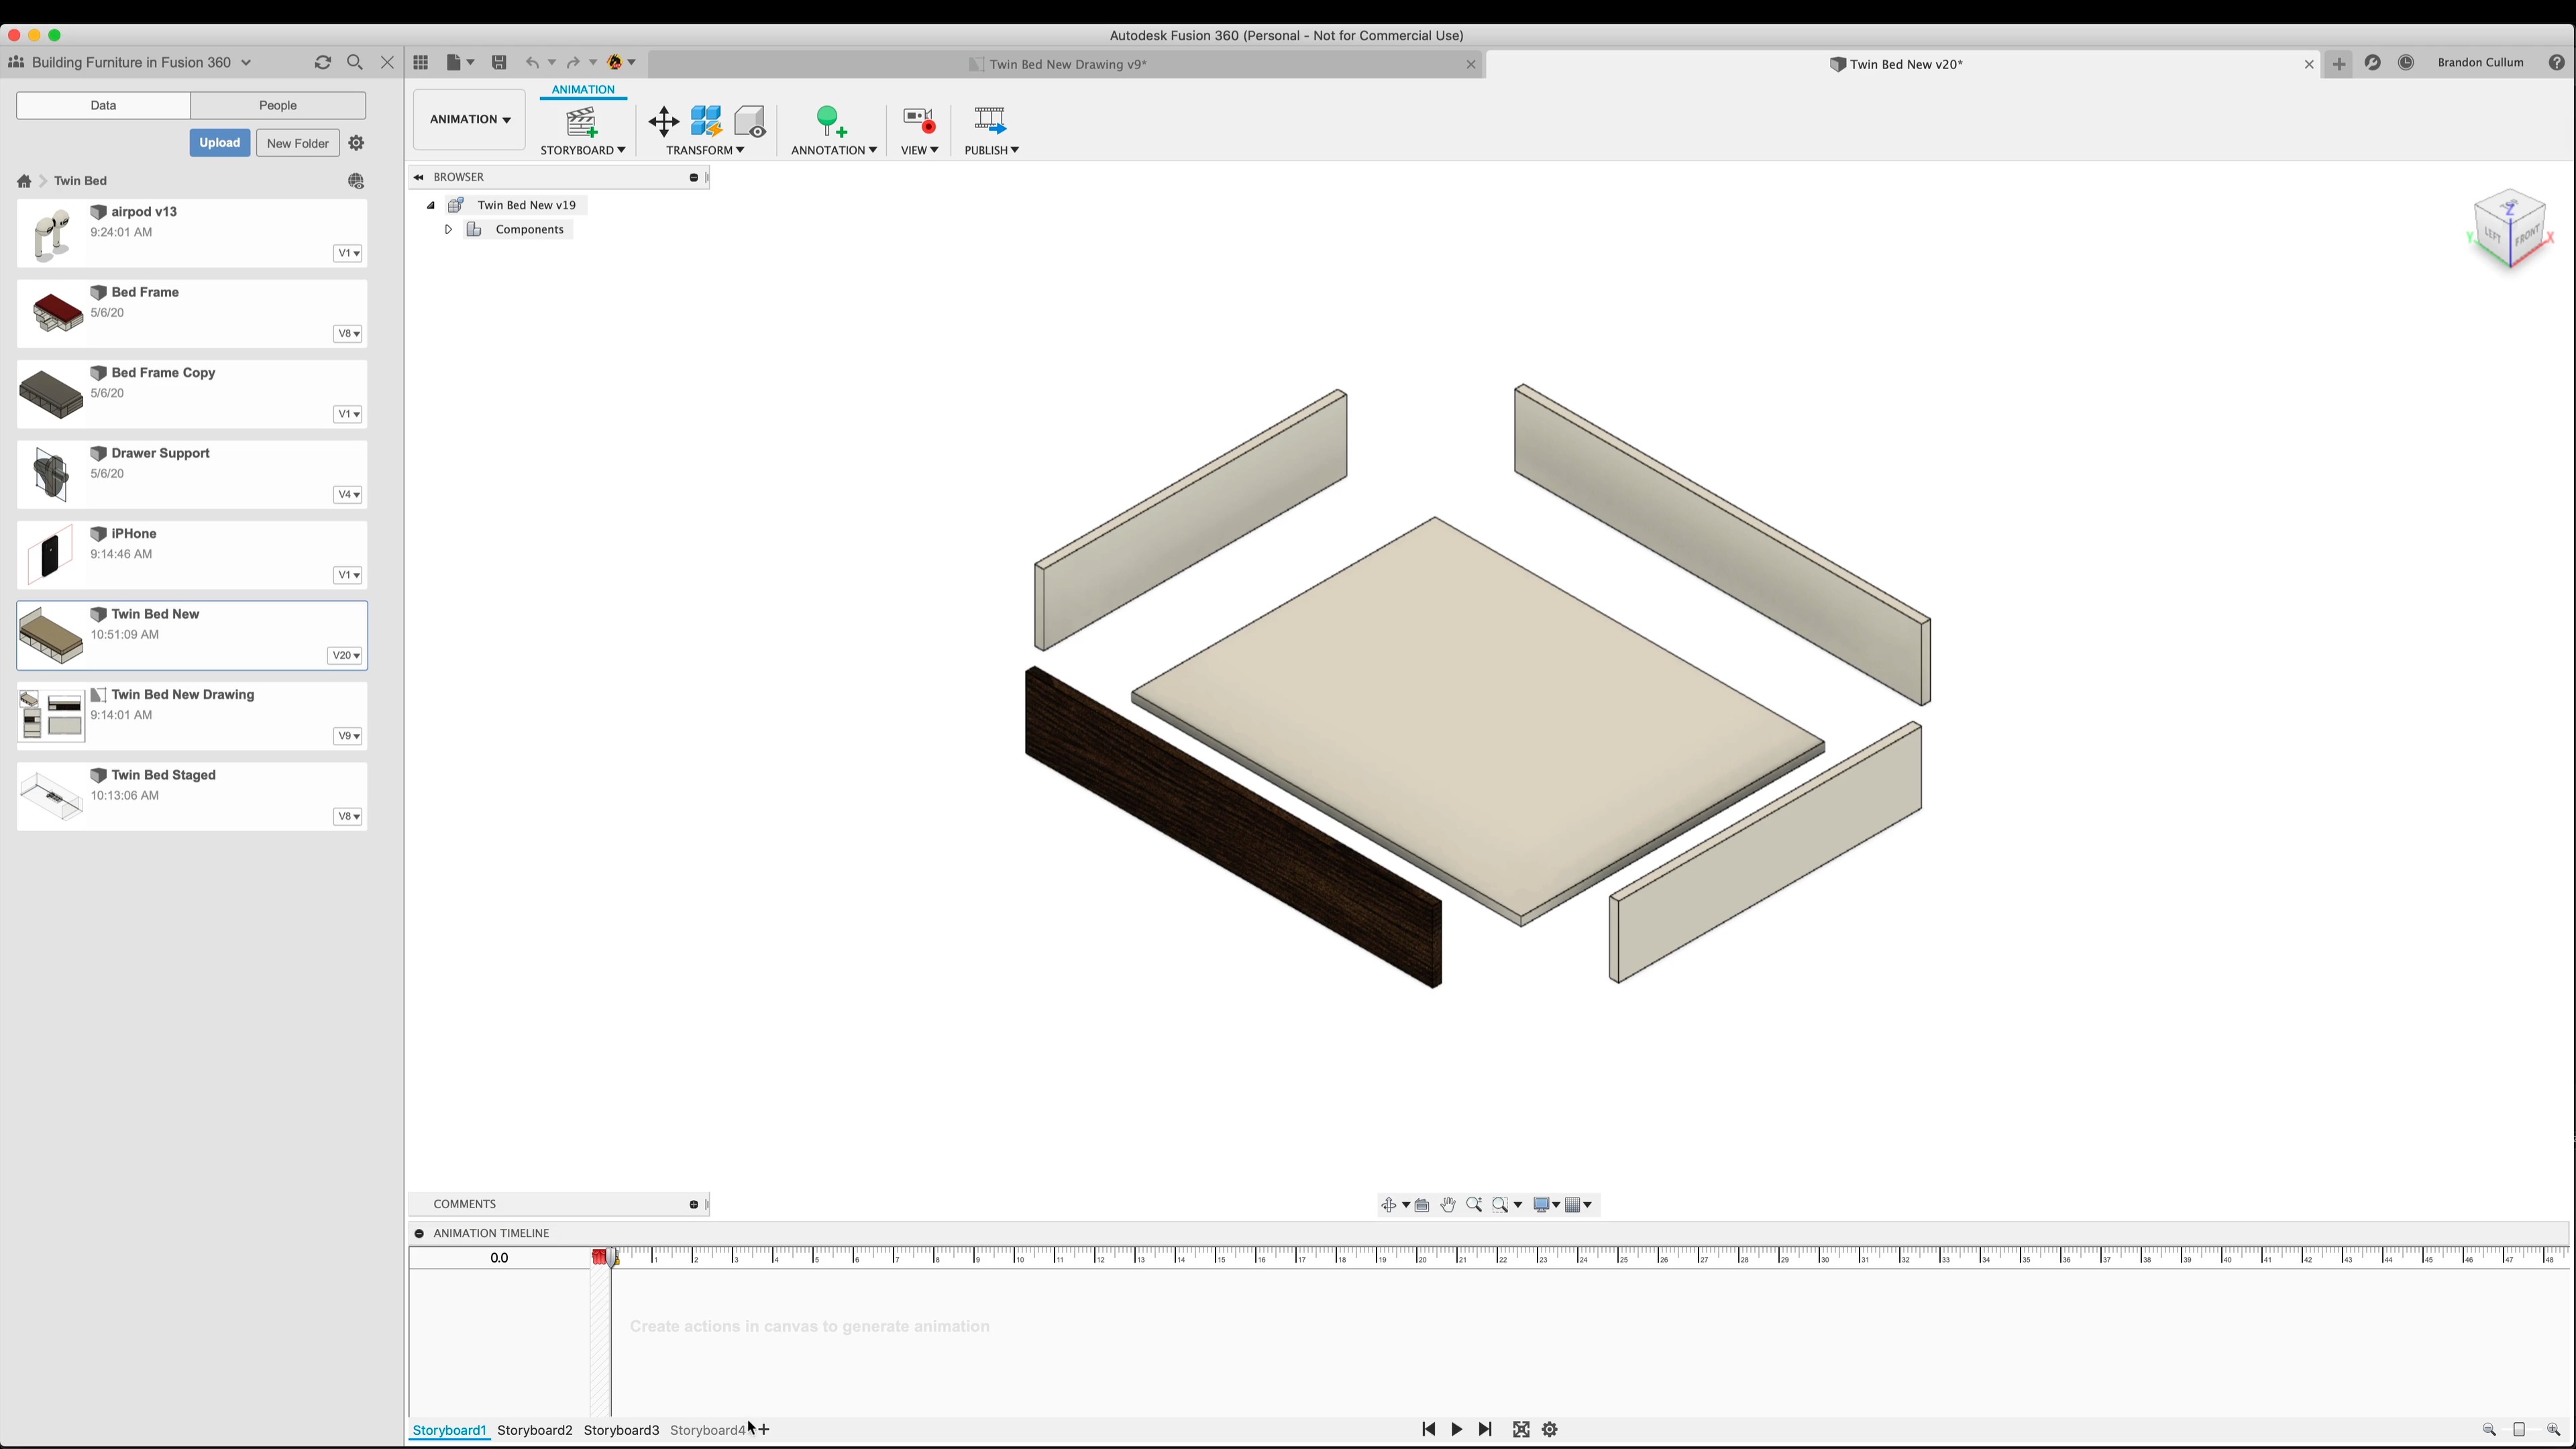This screenshot has height=1449, width=2576.
Task: Add an annotation callout with green pin icon
Action: coord(831,122)
